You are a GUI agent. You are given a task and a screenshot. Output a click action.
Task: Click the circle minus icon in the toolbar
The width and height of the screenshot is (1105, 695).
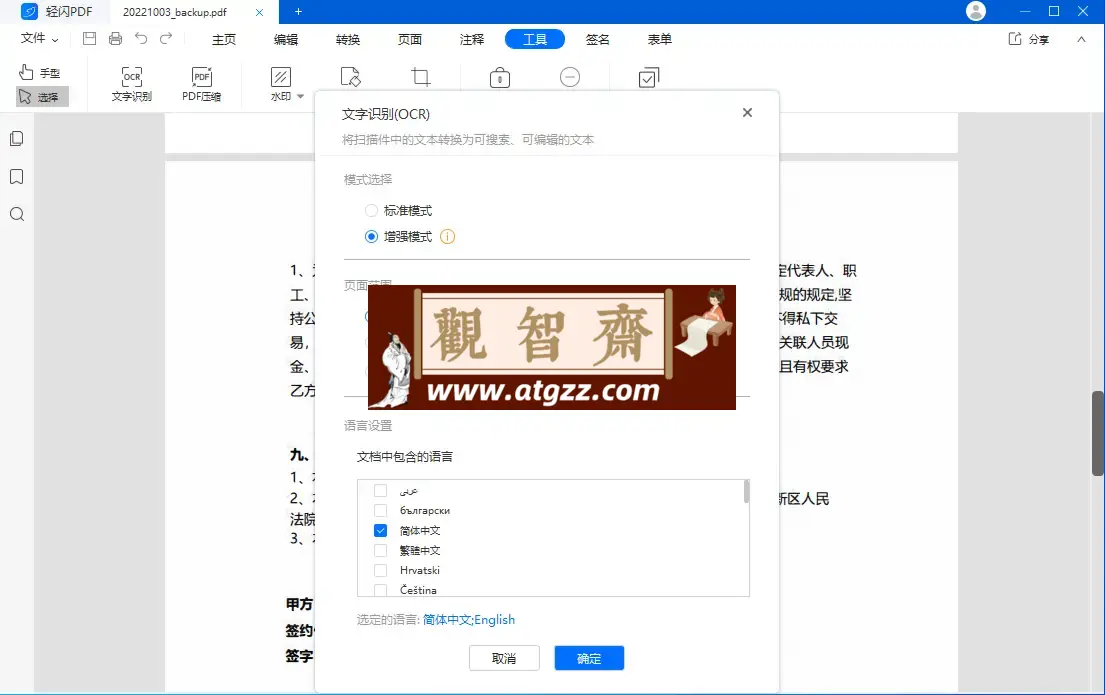(570, 77)
